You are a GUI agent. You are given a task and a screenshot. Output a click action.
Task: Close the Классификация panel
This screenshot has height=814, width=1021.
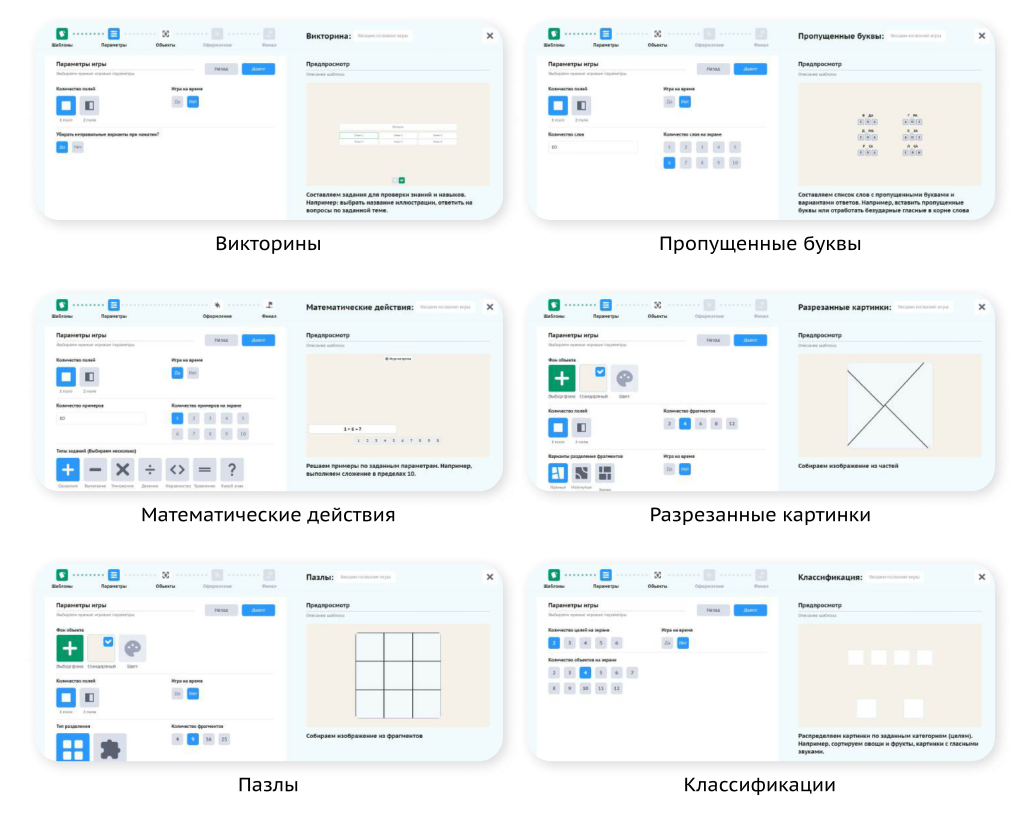click(x=982, y=577)
